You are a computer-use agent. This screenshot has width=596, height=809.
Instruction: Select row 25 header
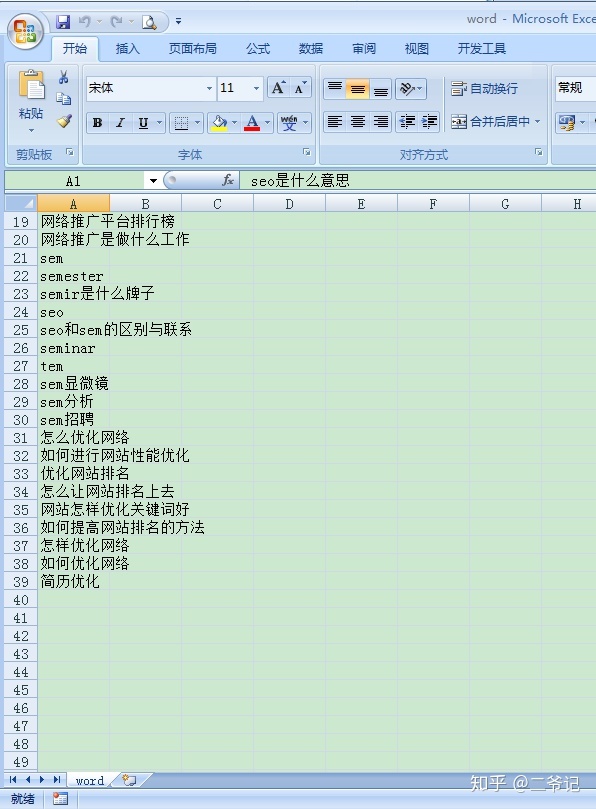tap(21, 330)
